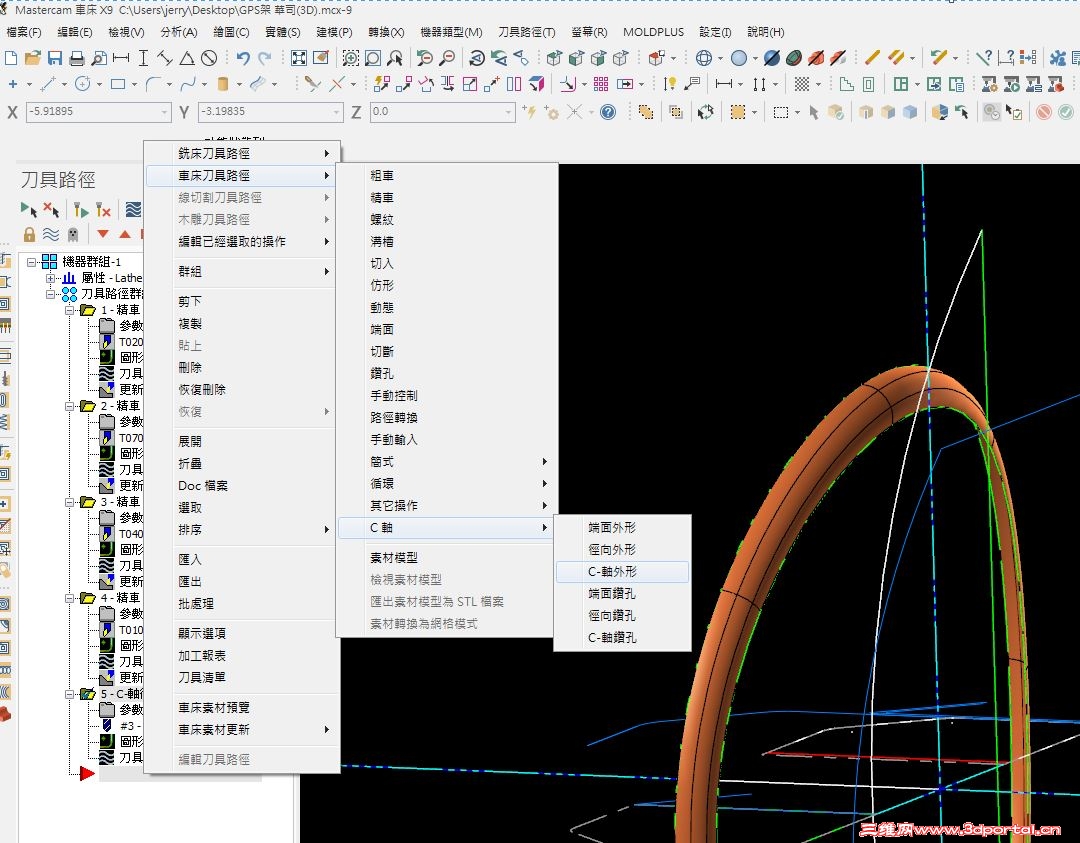Screen dimensions: 1080x843
Task: Select C-軸外形 from the submenu
Action: click(612, 572)
